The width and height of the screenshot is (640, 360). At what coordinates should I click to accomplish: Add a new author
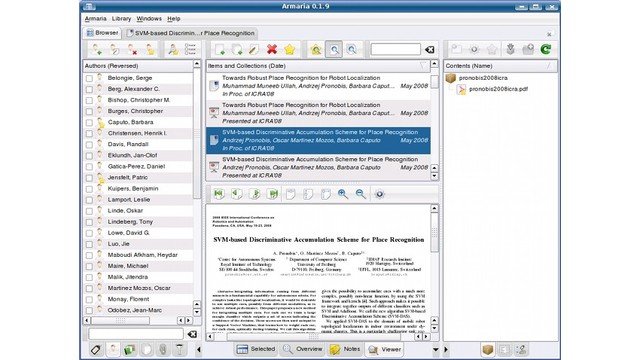point(97,50)
